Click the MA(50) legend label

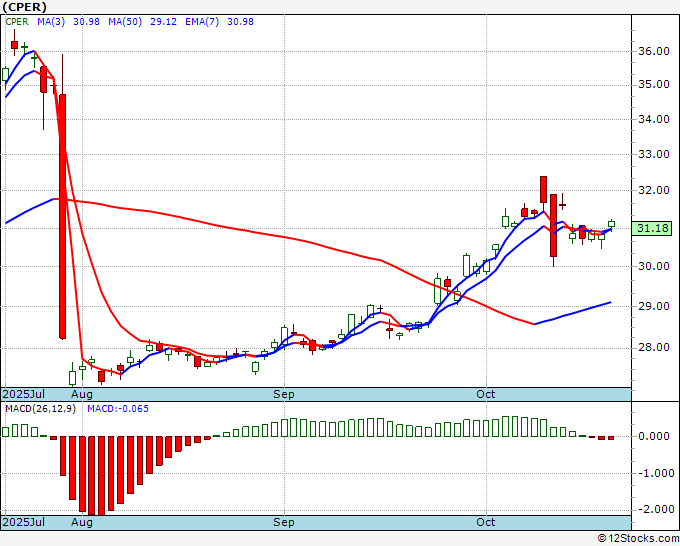click(x=125, y=22)
